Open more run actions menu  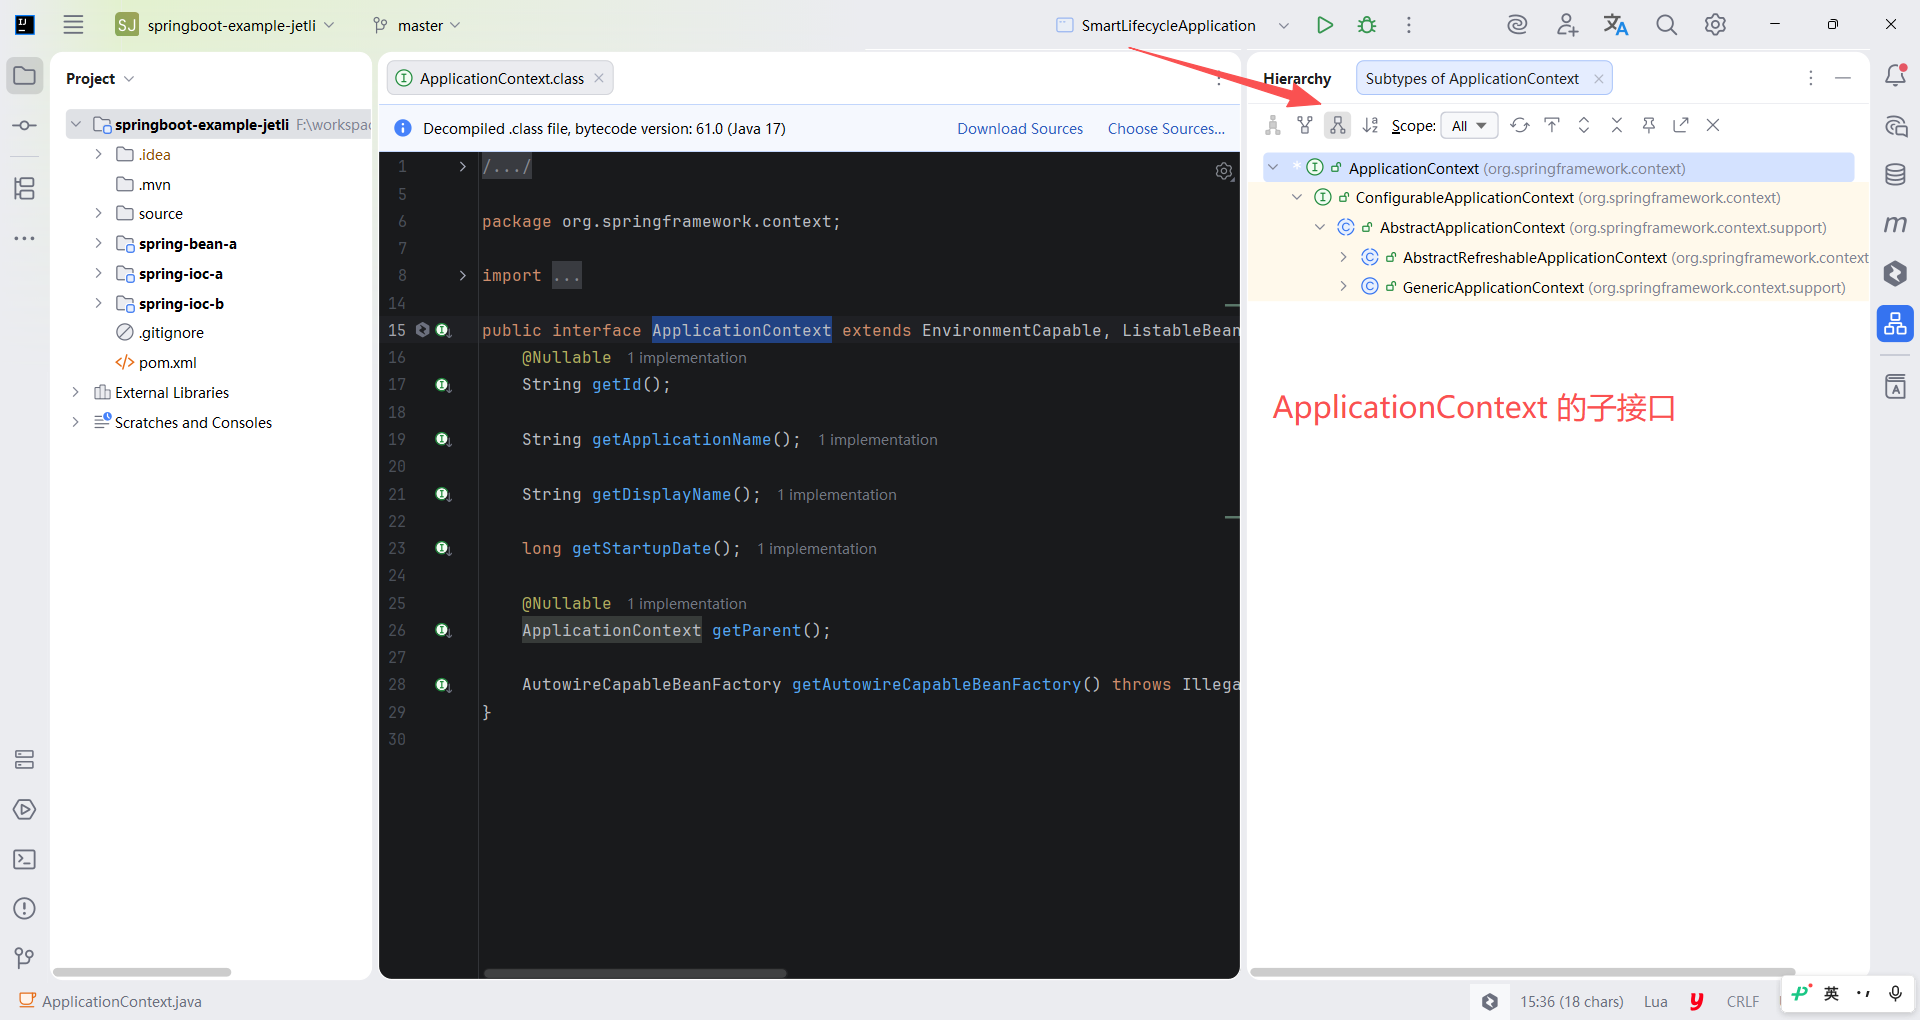(1409, 25)
